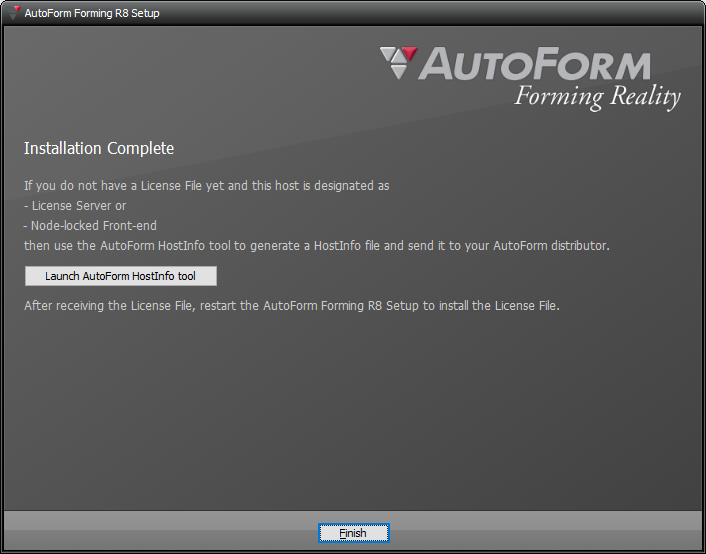The width and height of the screenshot is (706, 554).
Task: Click the '- License Server or' line
Action: coord(75,206)
